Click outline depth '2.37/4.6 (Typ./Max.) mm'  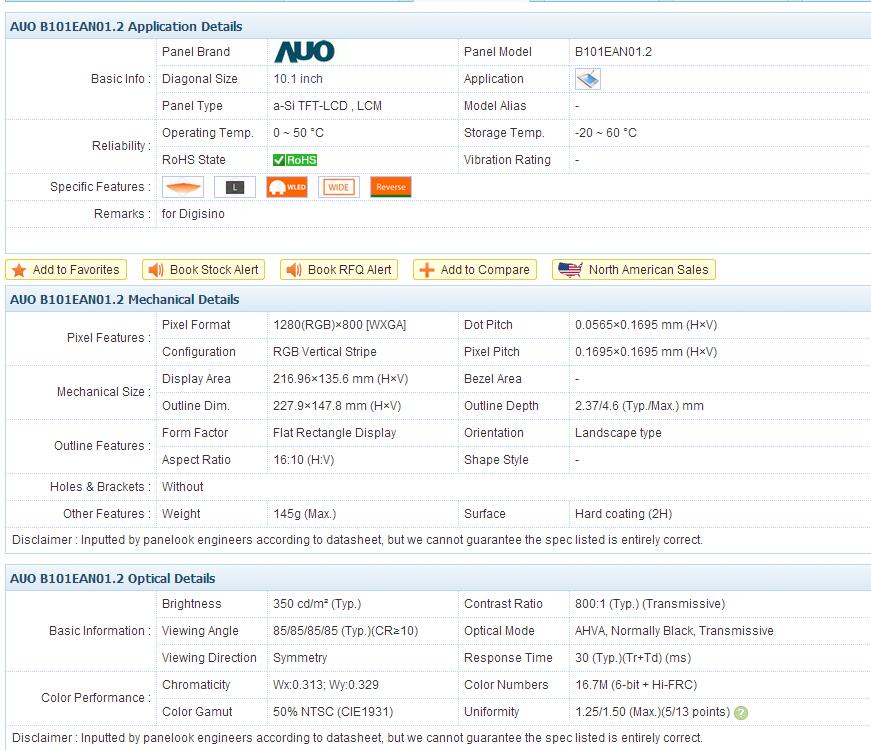pos(639,406)
